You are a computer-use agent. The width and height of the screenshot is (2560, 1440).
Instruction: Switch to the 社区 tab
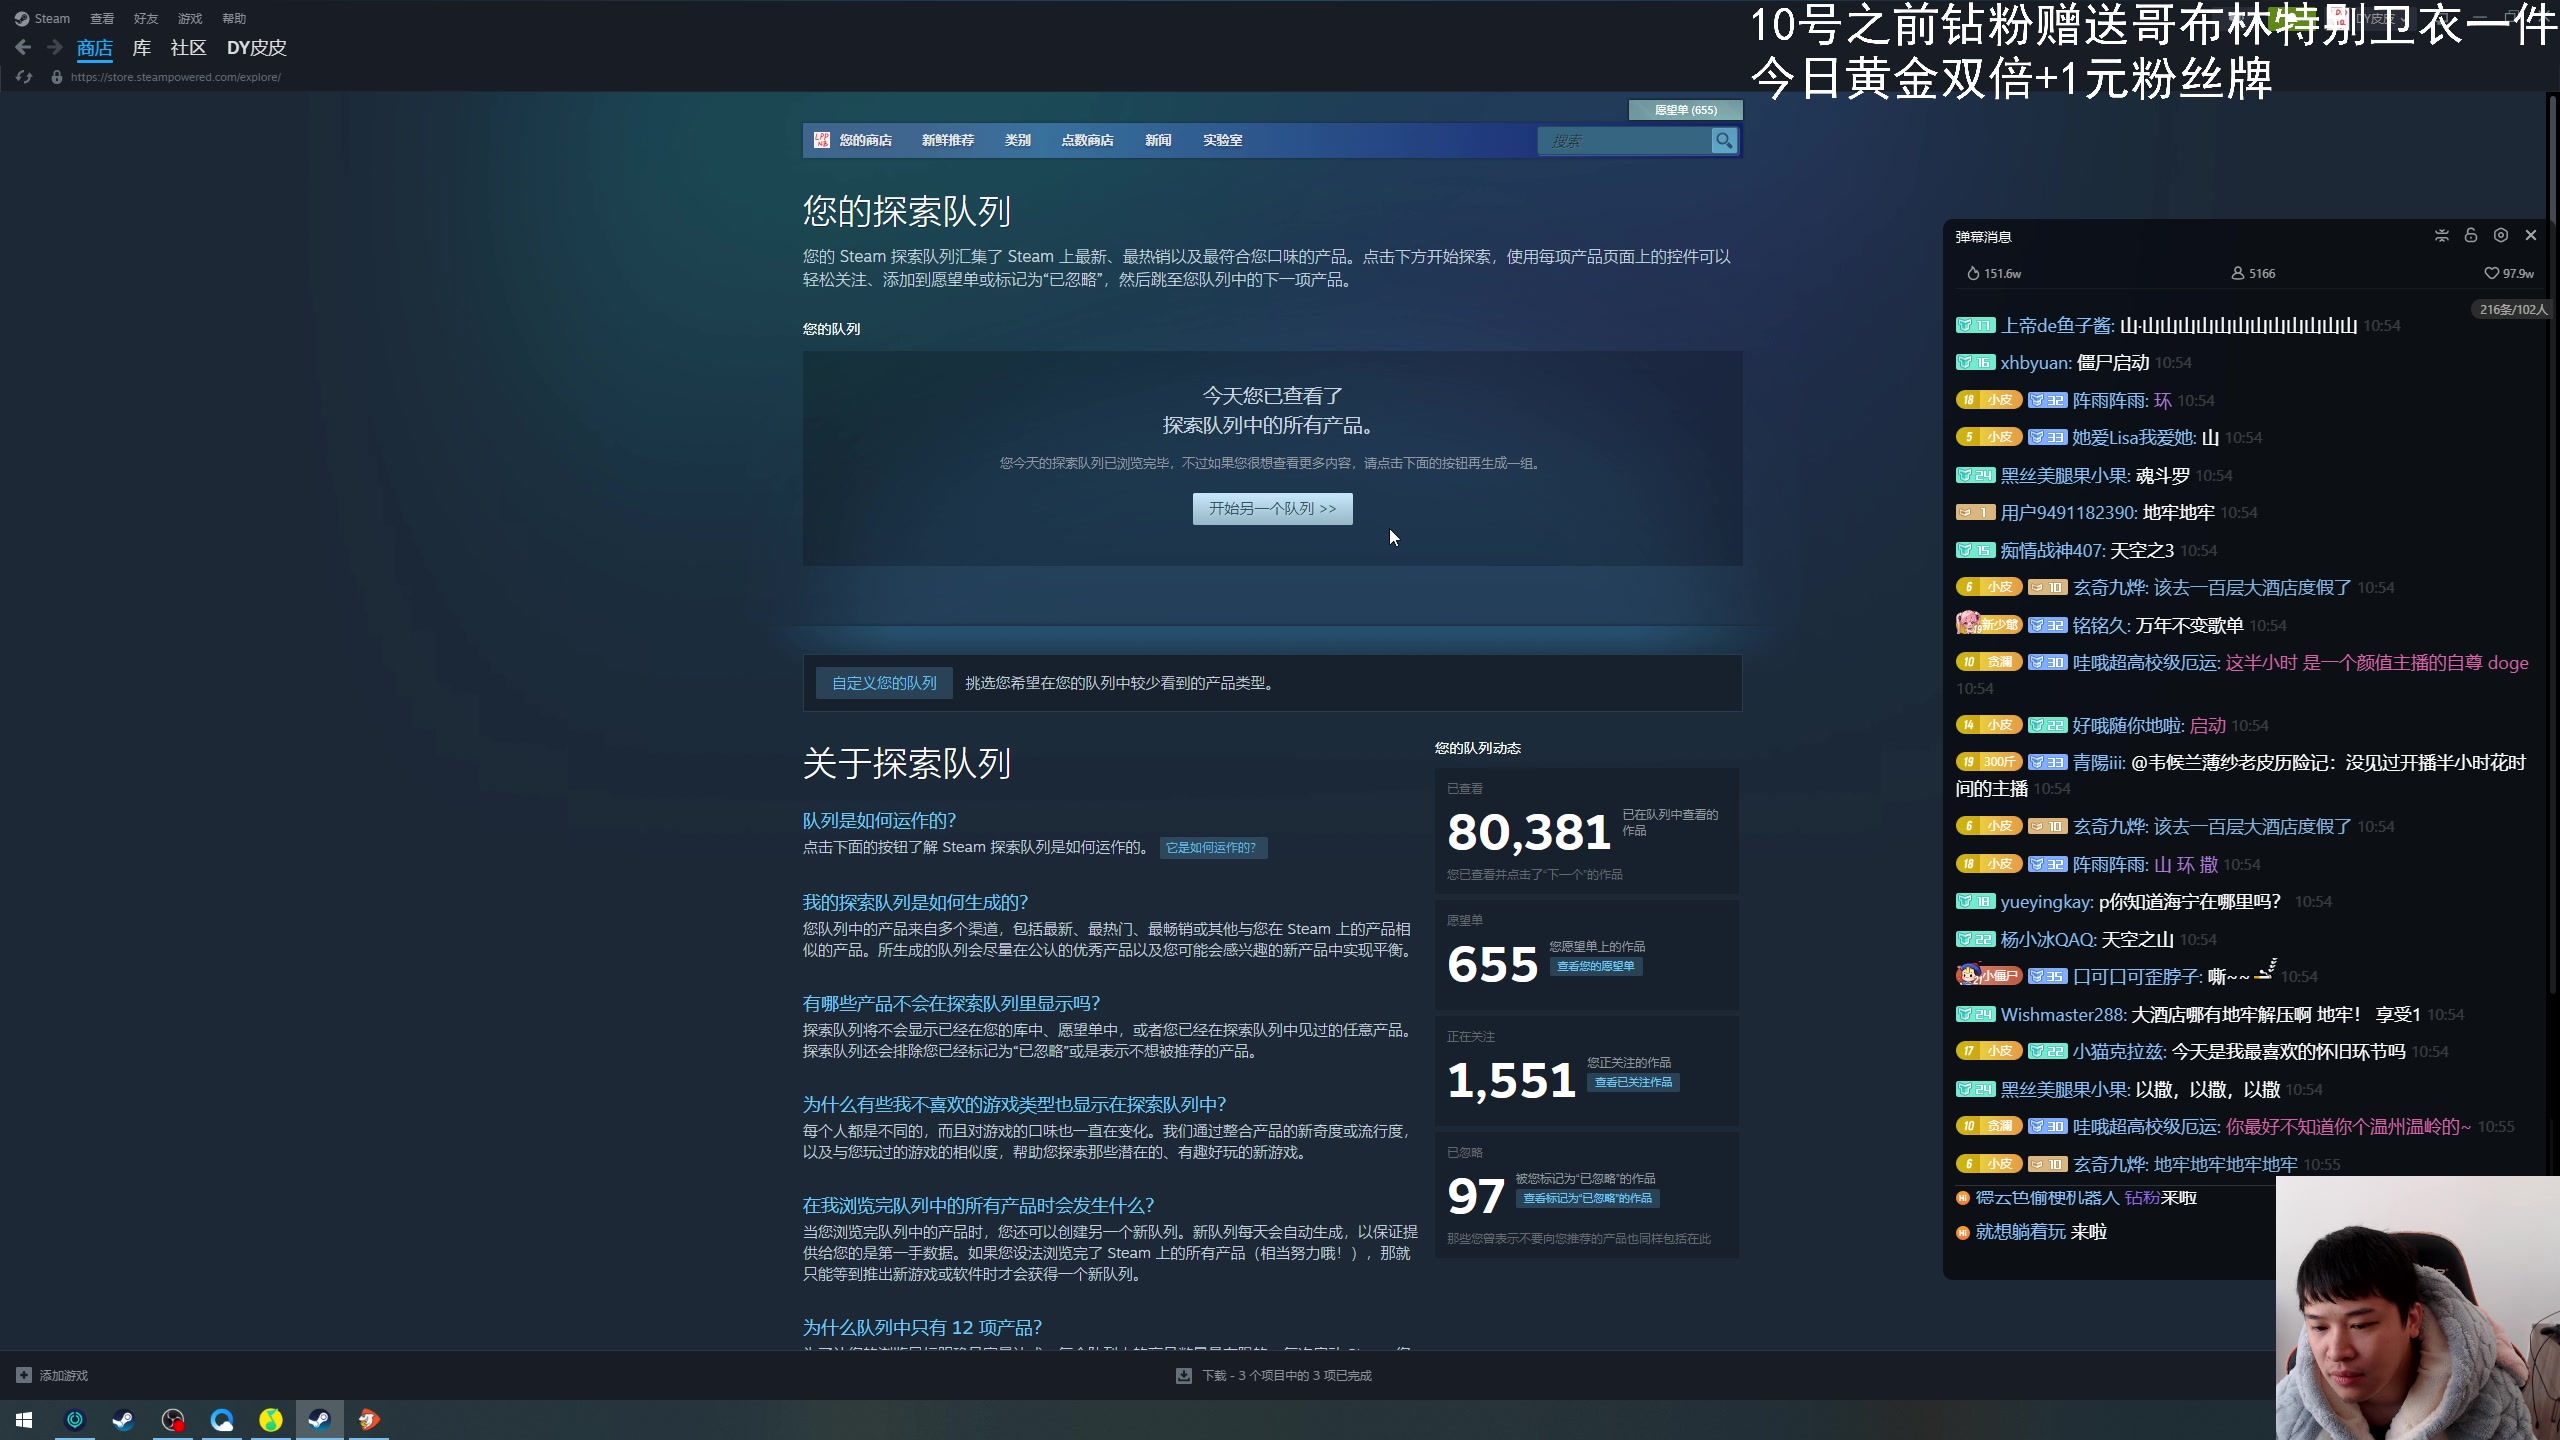(x=188, y=47)
